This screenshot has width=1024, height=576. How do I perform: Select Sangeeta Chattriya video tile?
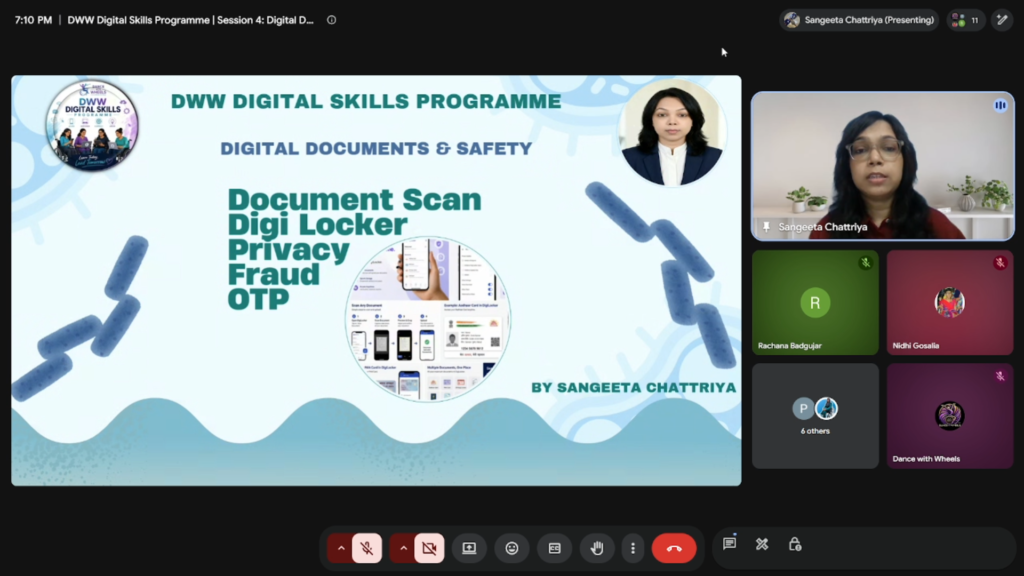click(x=883, y=166)
